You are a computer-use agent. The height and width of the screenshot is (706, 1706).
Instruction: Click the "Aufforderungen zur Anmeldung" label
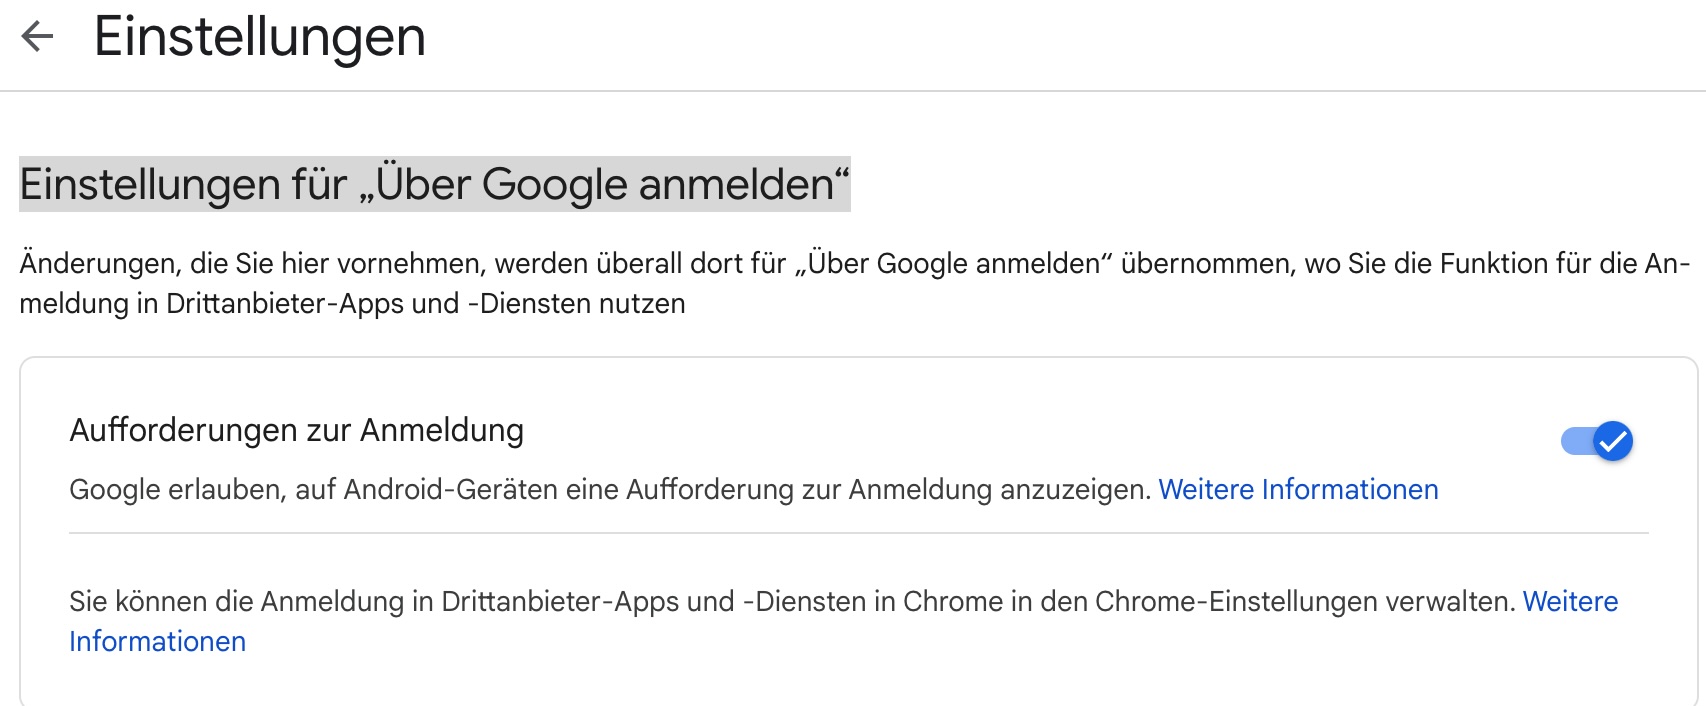click(x=296, y=431)
